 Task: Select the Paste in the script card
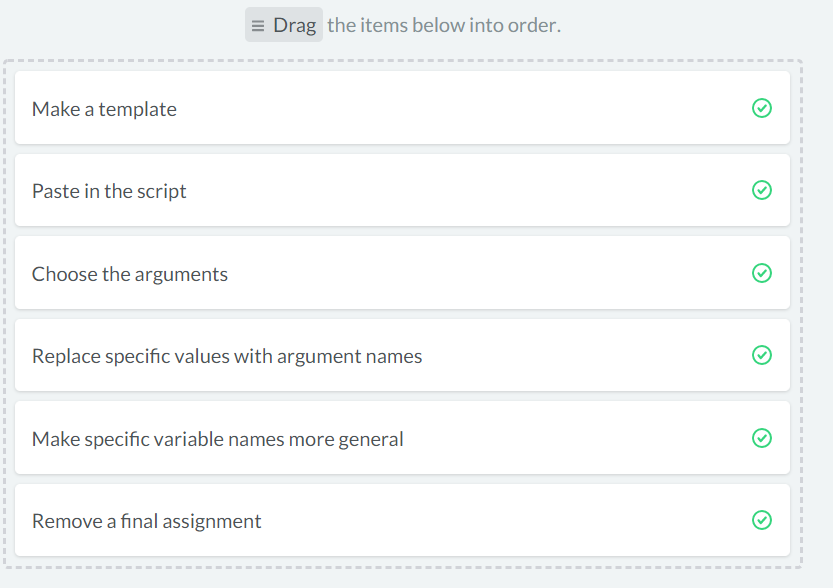pyautogui.click(x=402, y=190)
